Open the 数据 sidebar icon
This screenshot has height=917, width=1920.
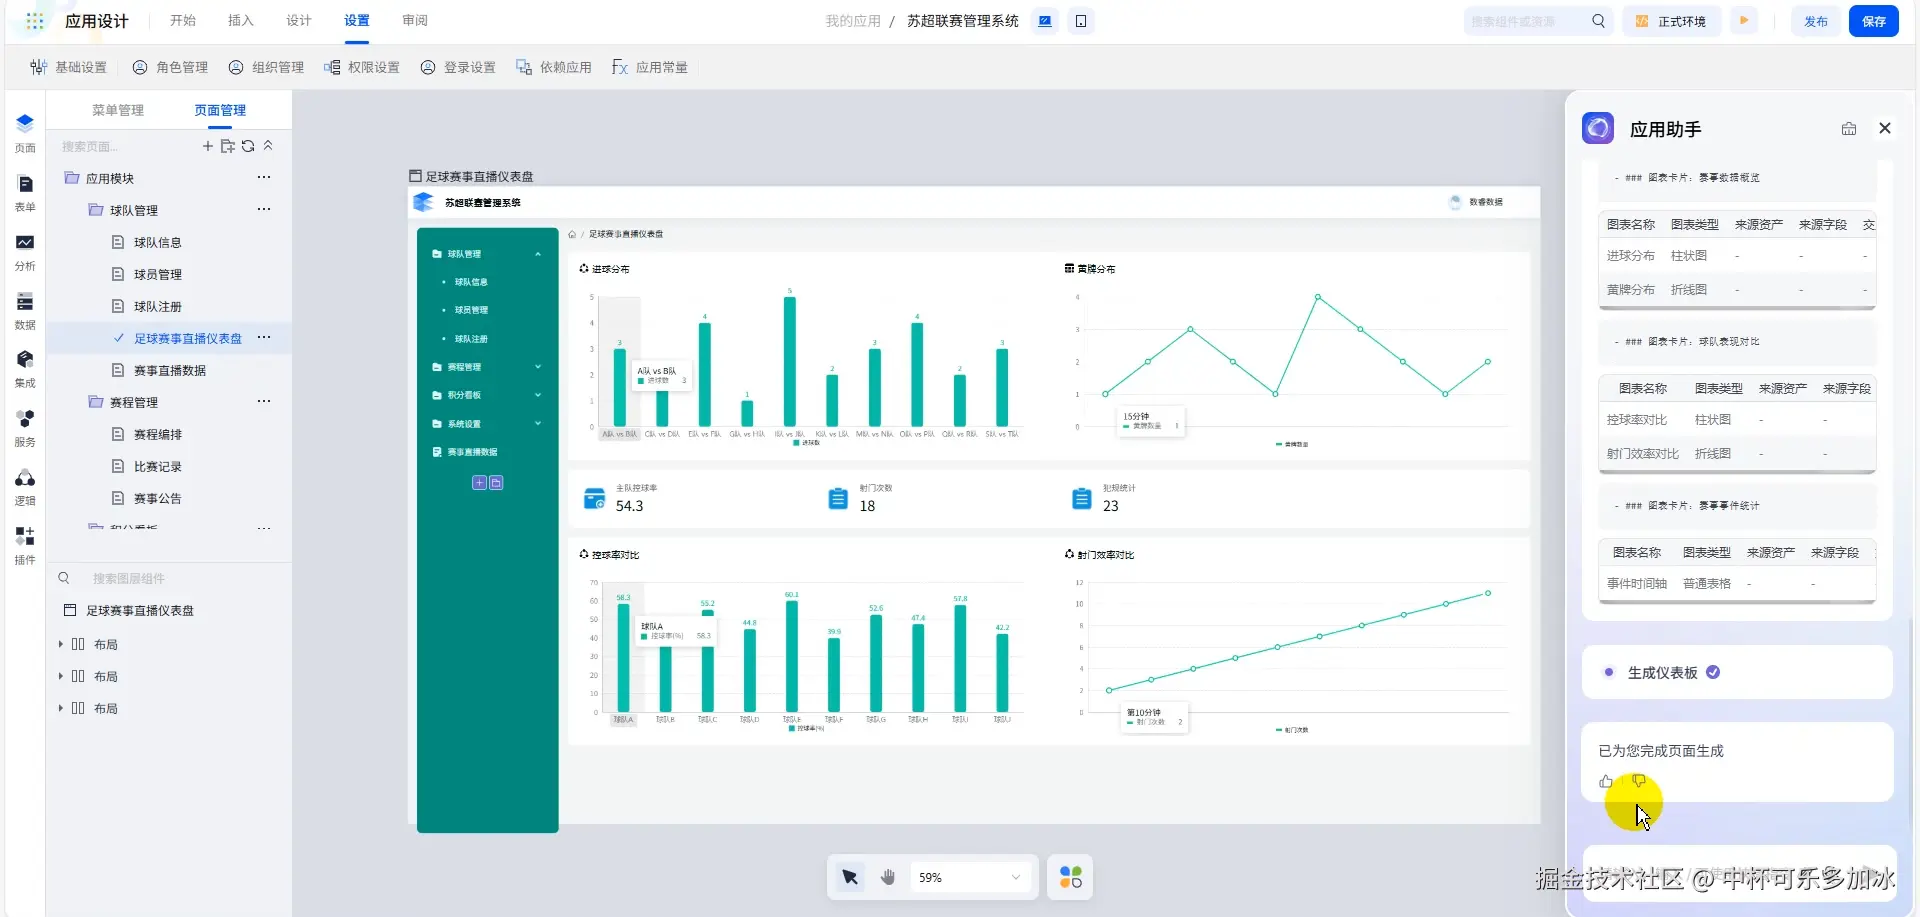click(25, 310)
